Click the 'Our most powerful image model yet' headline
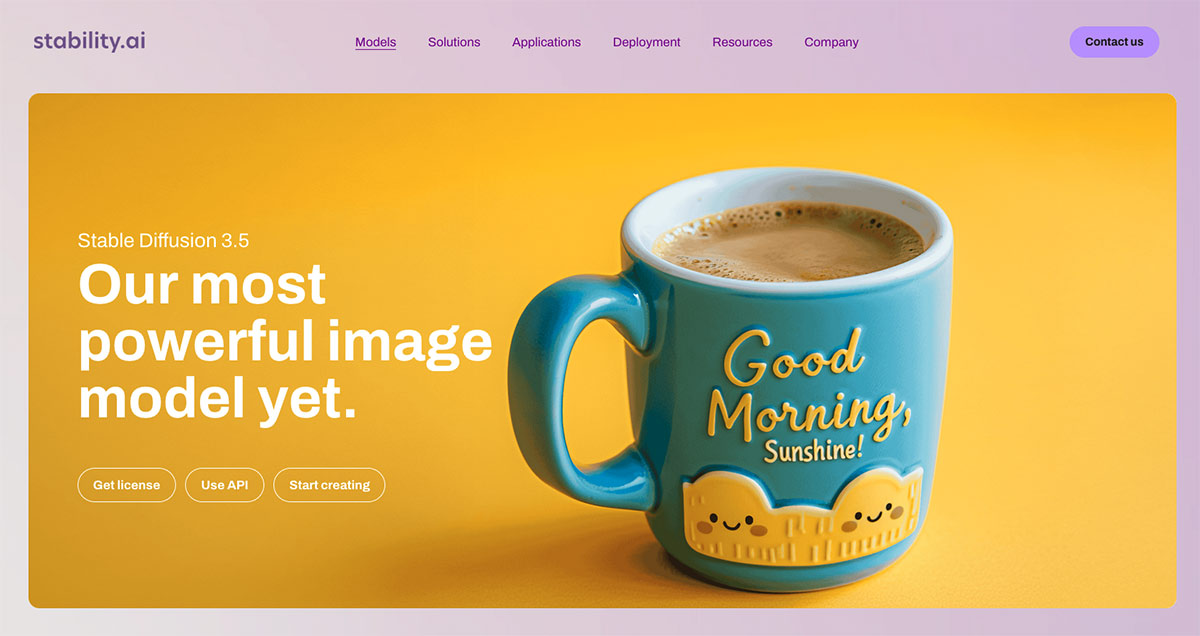This screenshot has width=1200, height=636. (x=285, y=342)
